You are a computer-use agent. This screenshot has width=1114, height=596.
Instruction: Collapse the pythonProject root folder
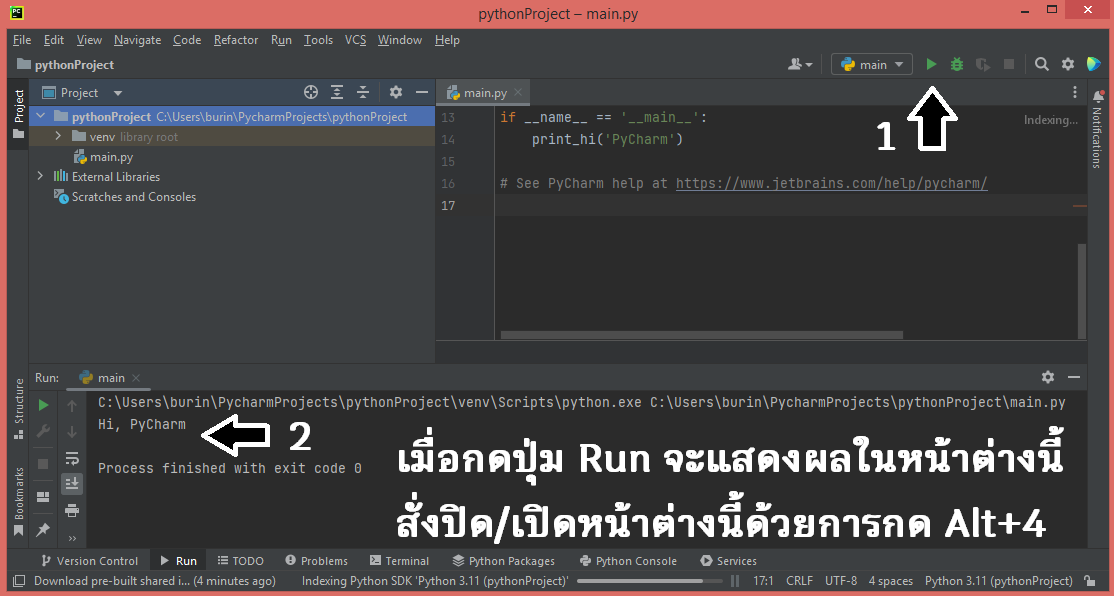tap(40, 116)
